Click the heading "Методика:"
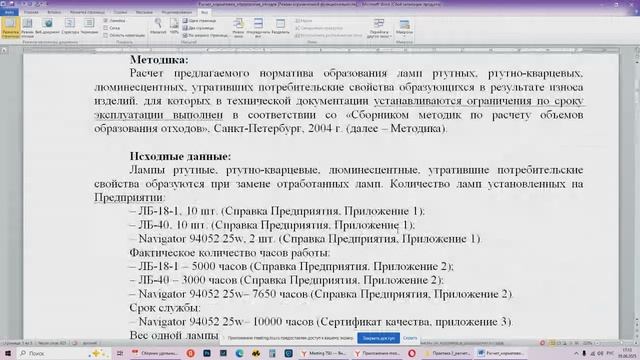Viewport: 640px width, 360px height. coord(159,60)
